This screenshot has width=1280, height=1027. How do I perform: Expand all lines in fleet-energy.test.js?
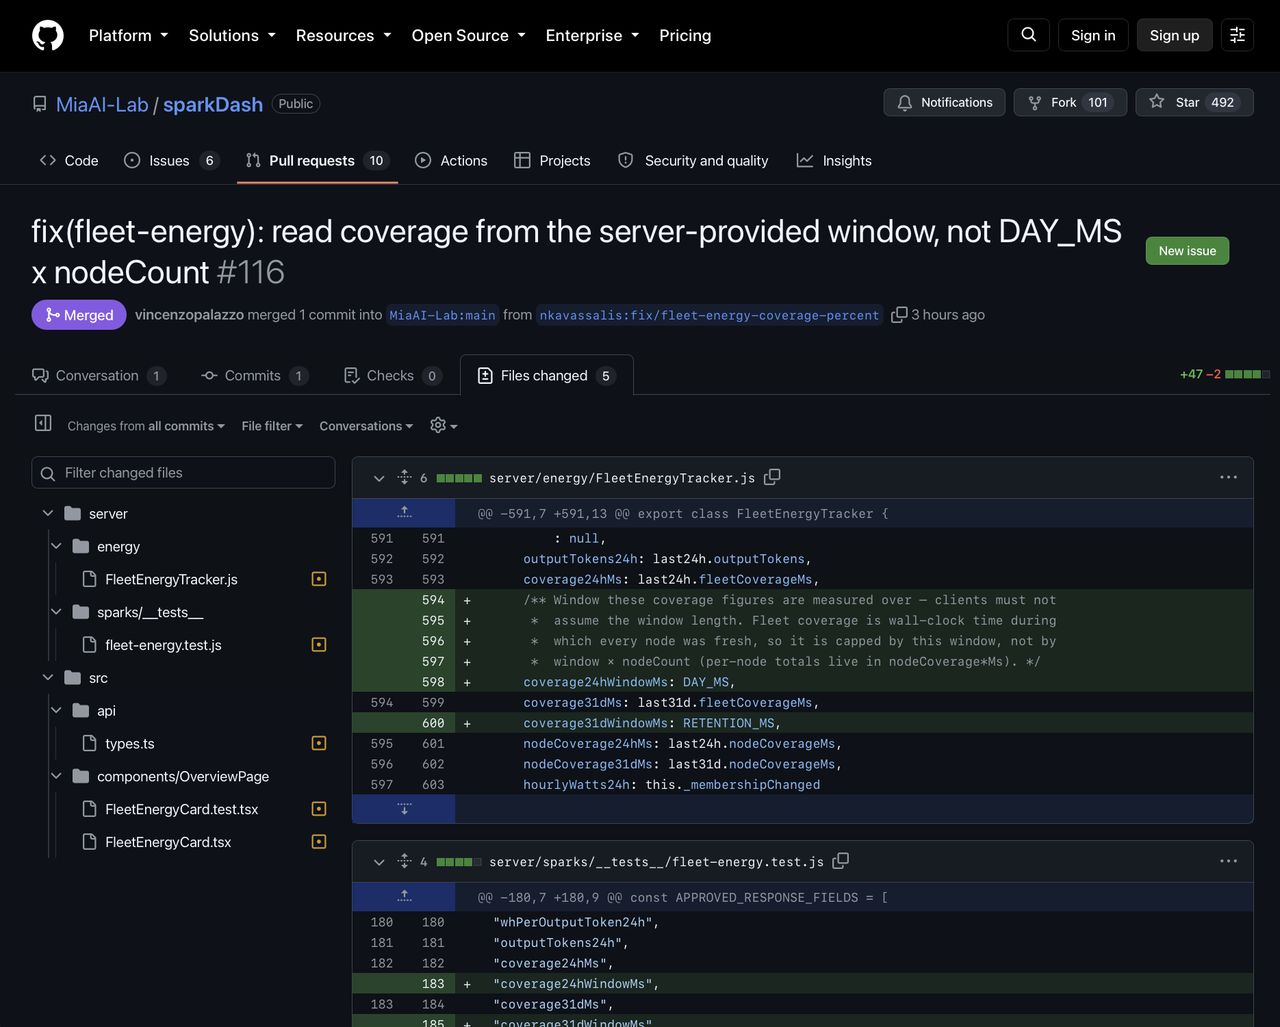[404, 861]
